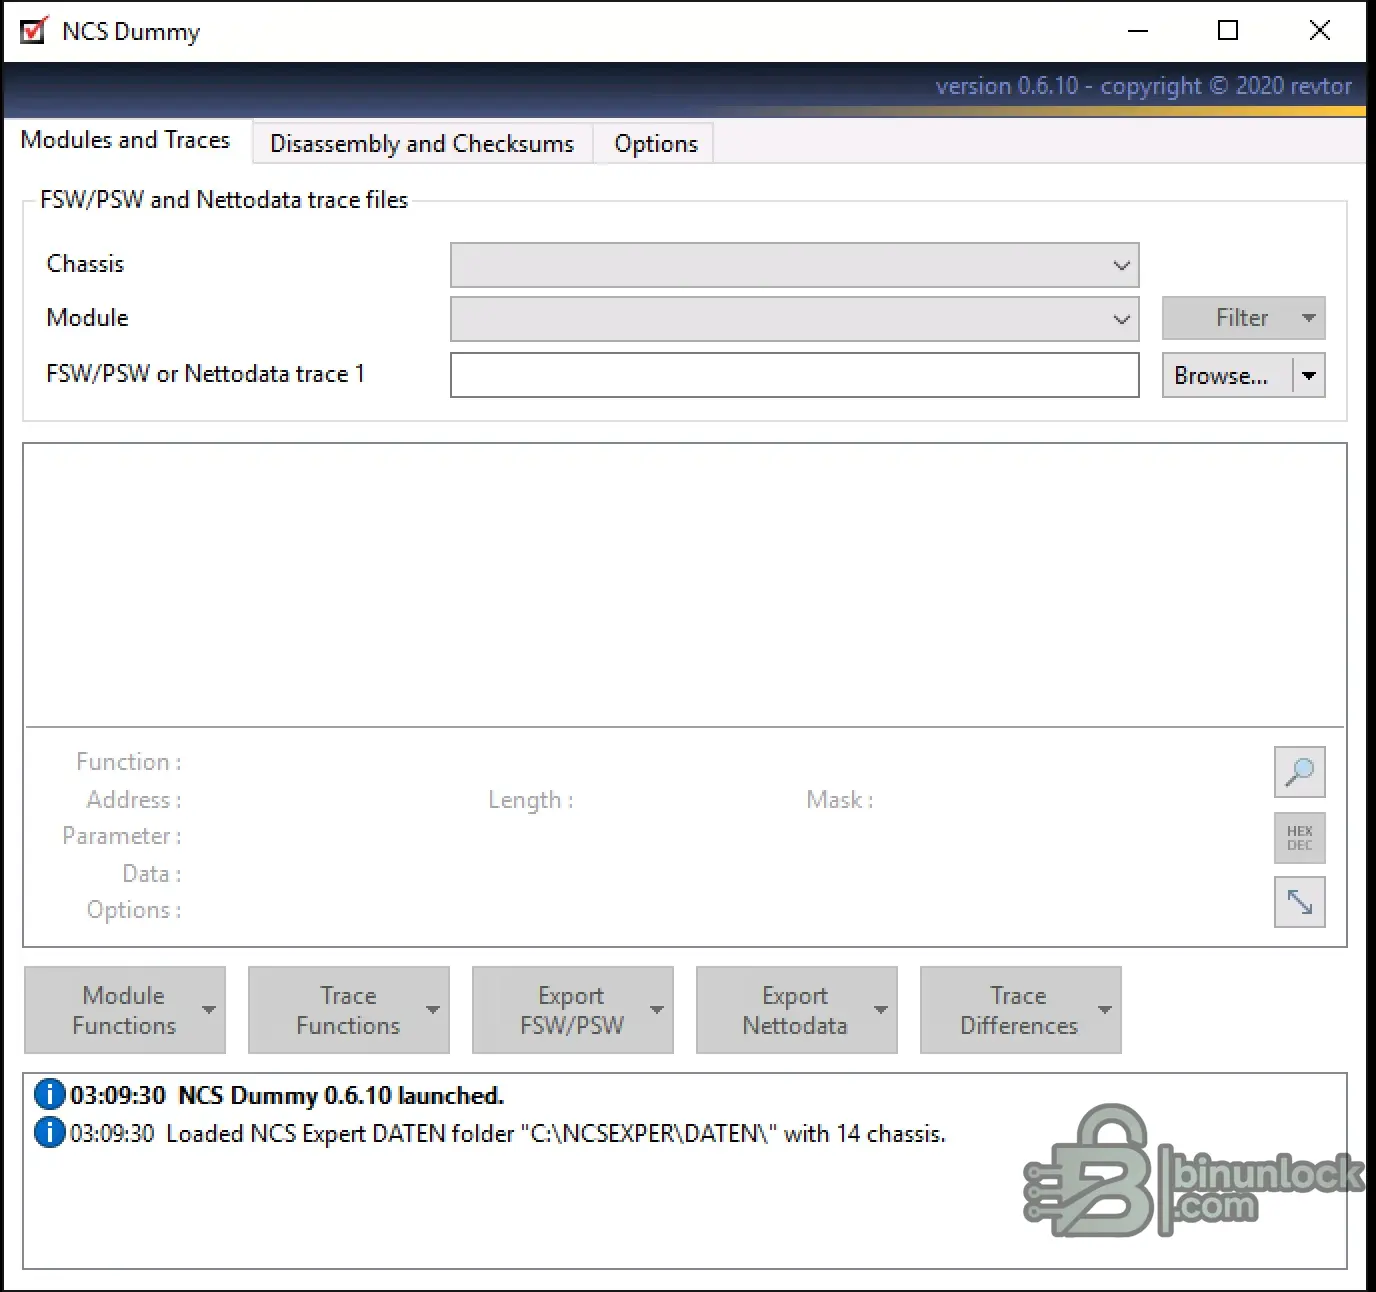Click the NCS Dummy app icon in title bar
The image size is (1376, 1292).
[x=33, y=31]
